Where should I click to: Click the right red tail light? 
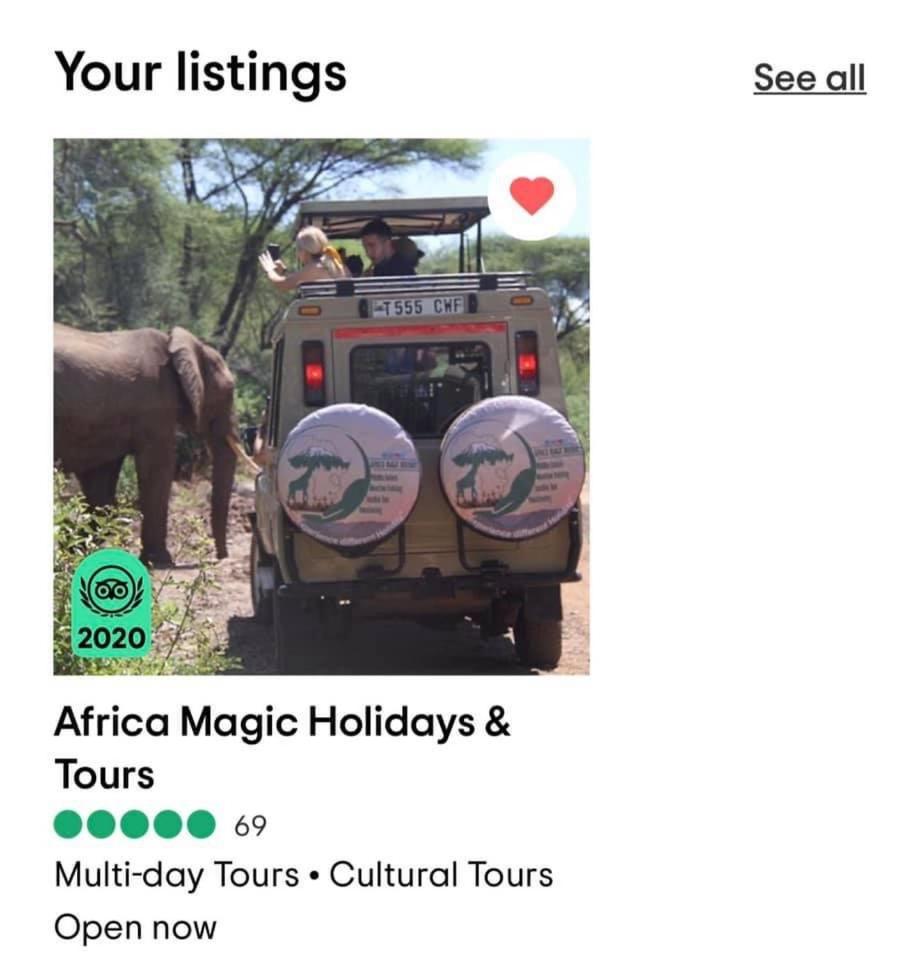click(x=527, y=361)
